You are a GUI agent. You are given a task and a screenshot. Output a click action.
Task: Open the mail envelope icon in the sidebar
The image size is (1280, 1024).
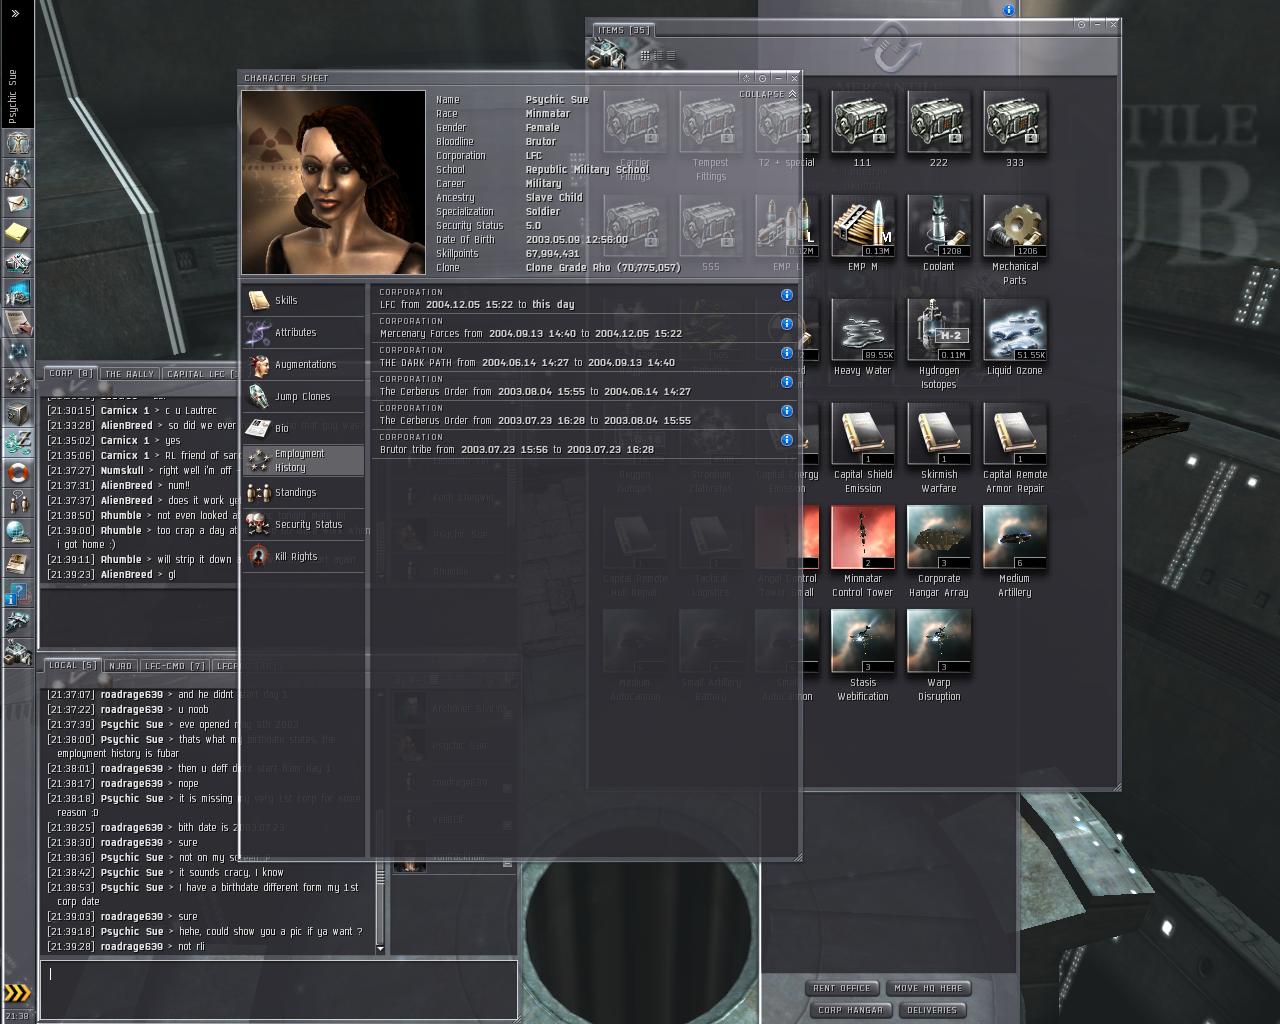pos(17,203)
